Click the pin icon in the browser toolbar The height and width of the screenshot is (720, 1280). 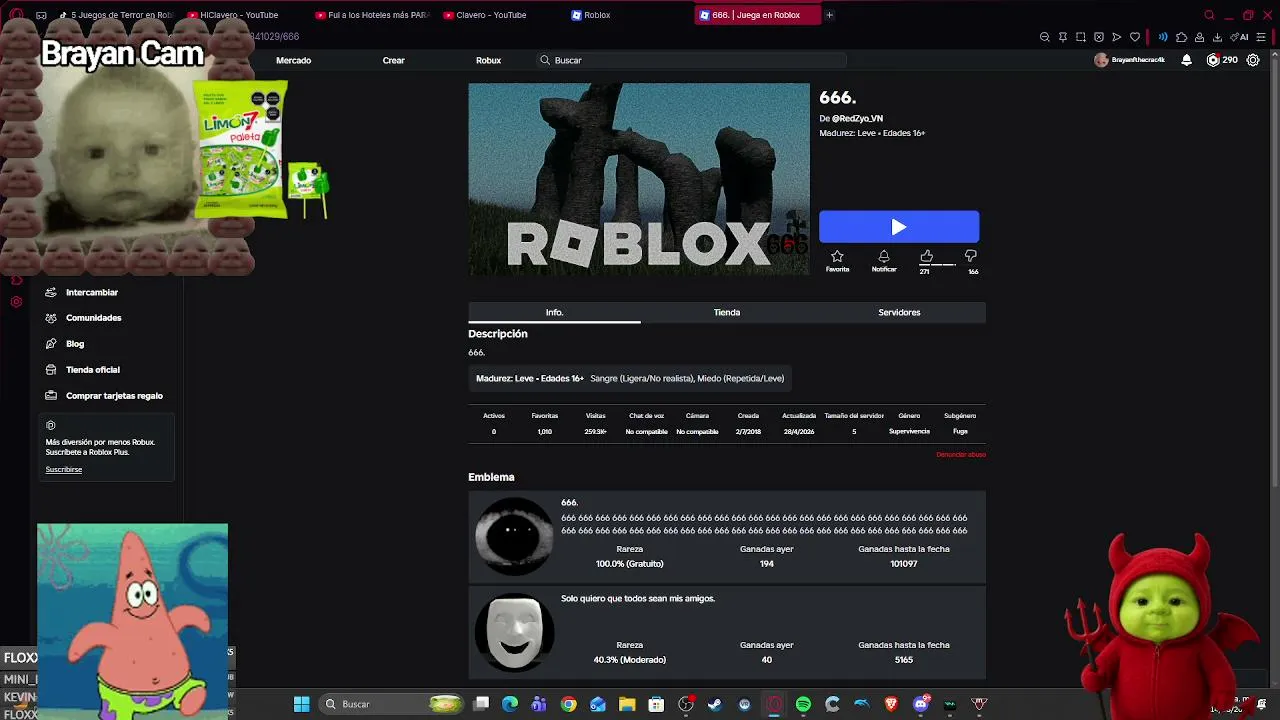tap(1063, 37)
